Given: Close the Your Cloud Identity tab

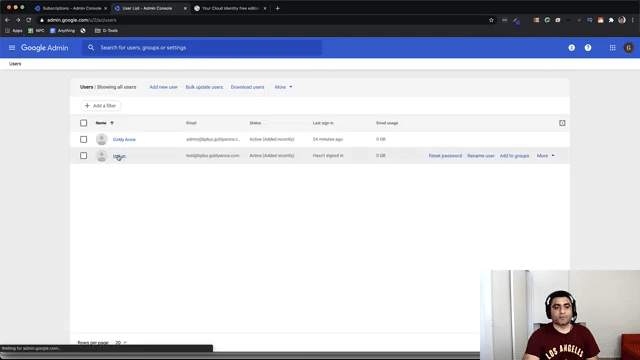Looking at the screenshot, I should pyautogui.click(x=264, y=8).
